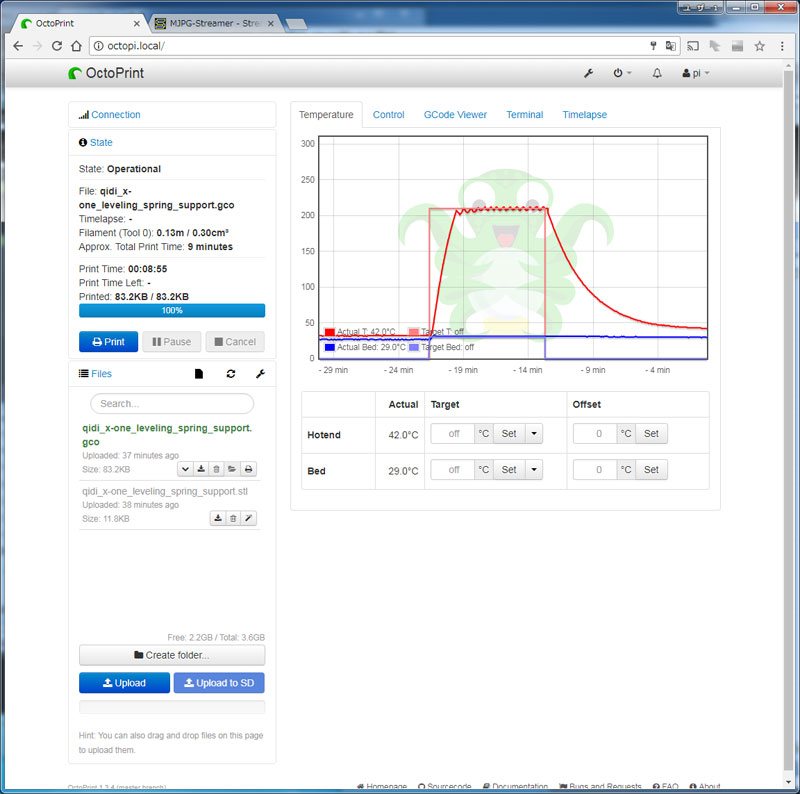The width and height of the screenshot is (800, 794).
Task: Click the print progress bar at 100%
Action: tap(172, 310)
